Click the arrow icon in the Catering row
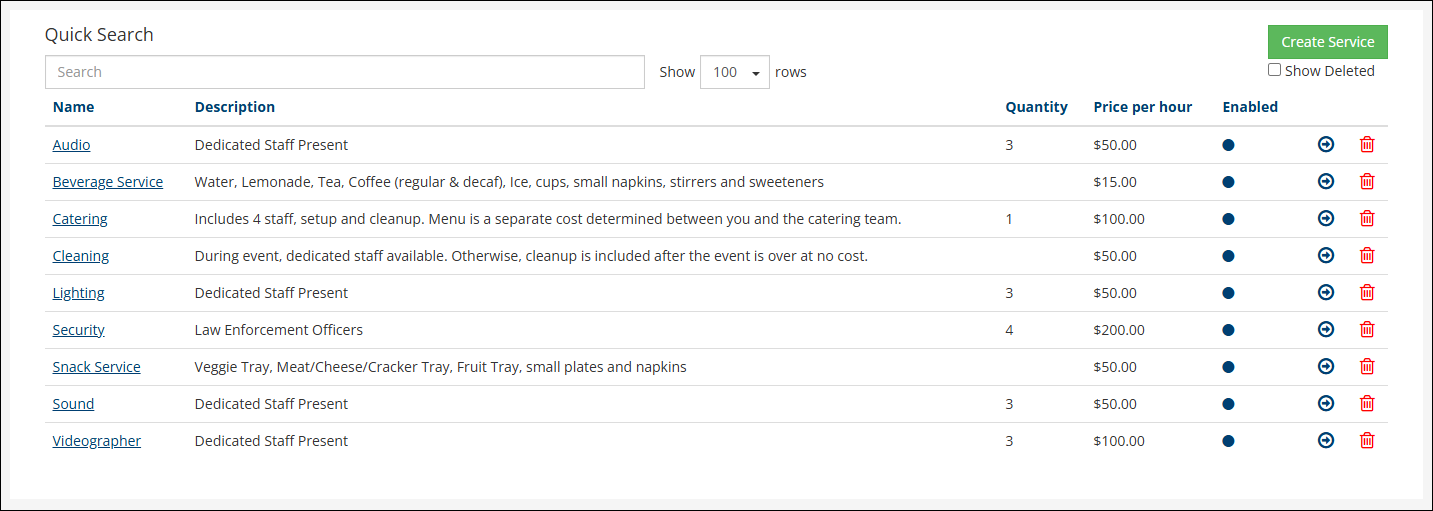The image size is (1433, 511). tap(1326, 219)
